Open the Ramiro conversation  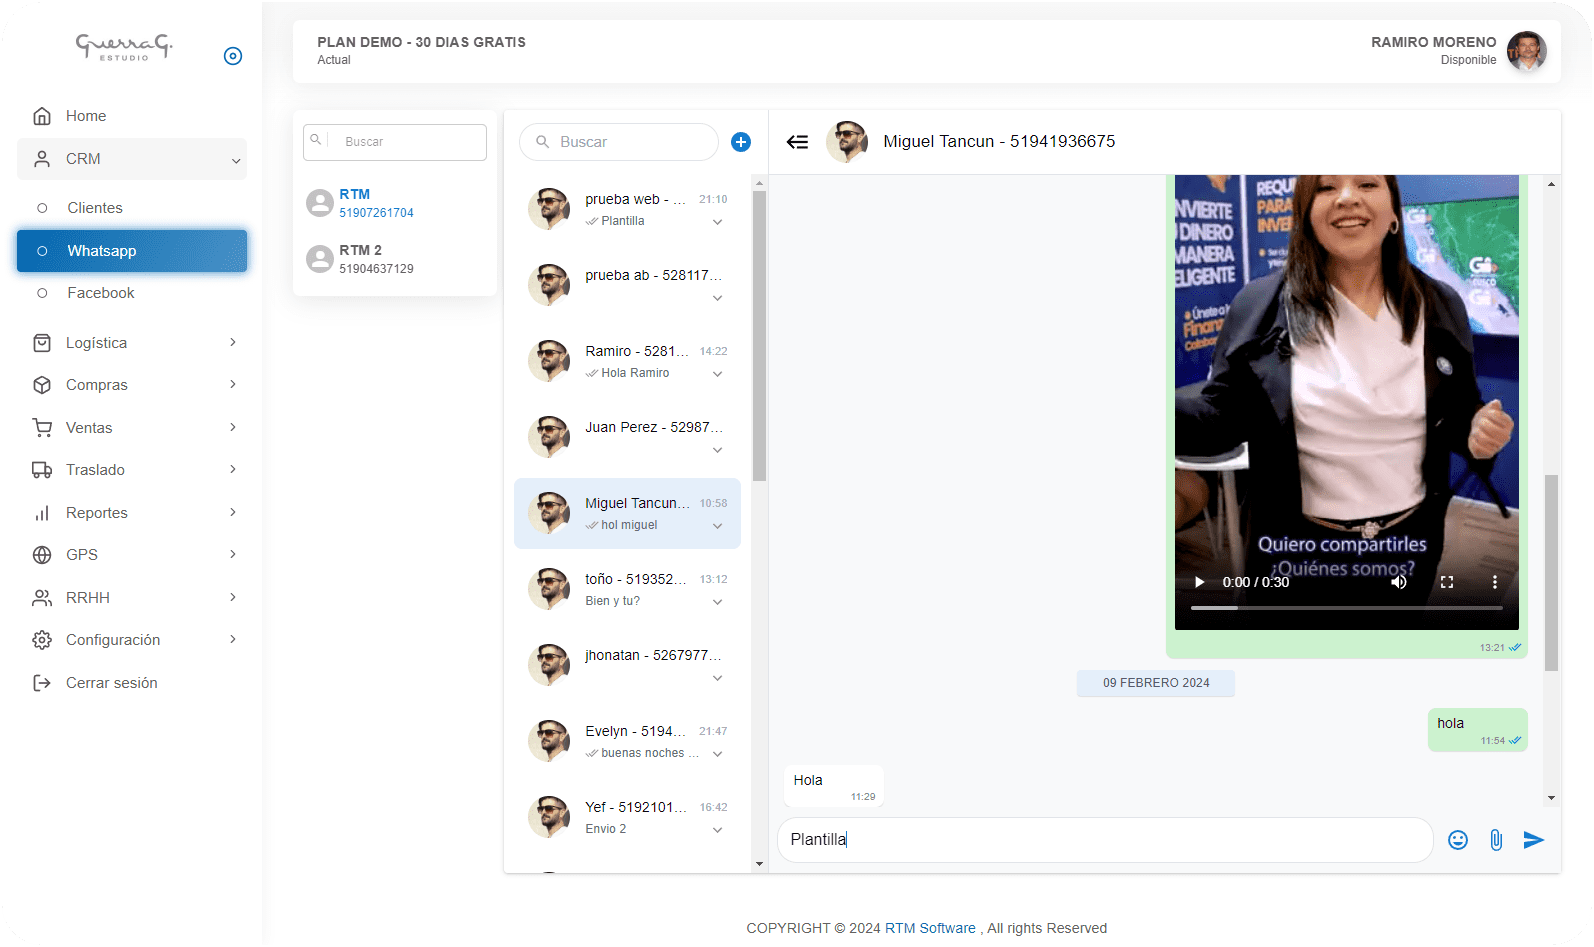coord(627,361)
